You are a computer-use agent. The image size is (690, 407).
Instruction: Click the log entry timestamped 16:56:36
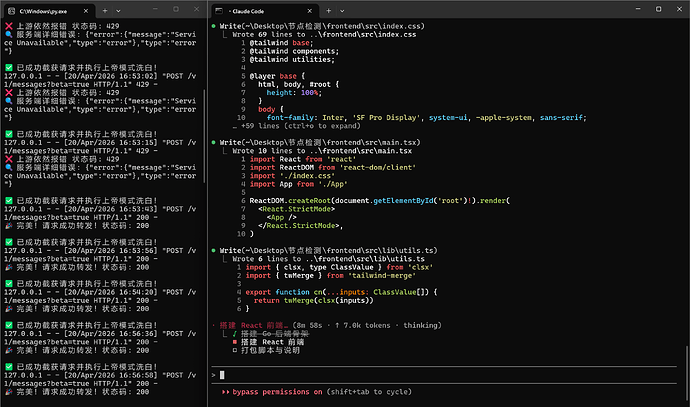pyautogui.click(x=100, y=338)
